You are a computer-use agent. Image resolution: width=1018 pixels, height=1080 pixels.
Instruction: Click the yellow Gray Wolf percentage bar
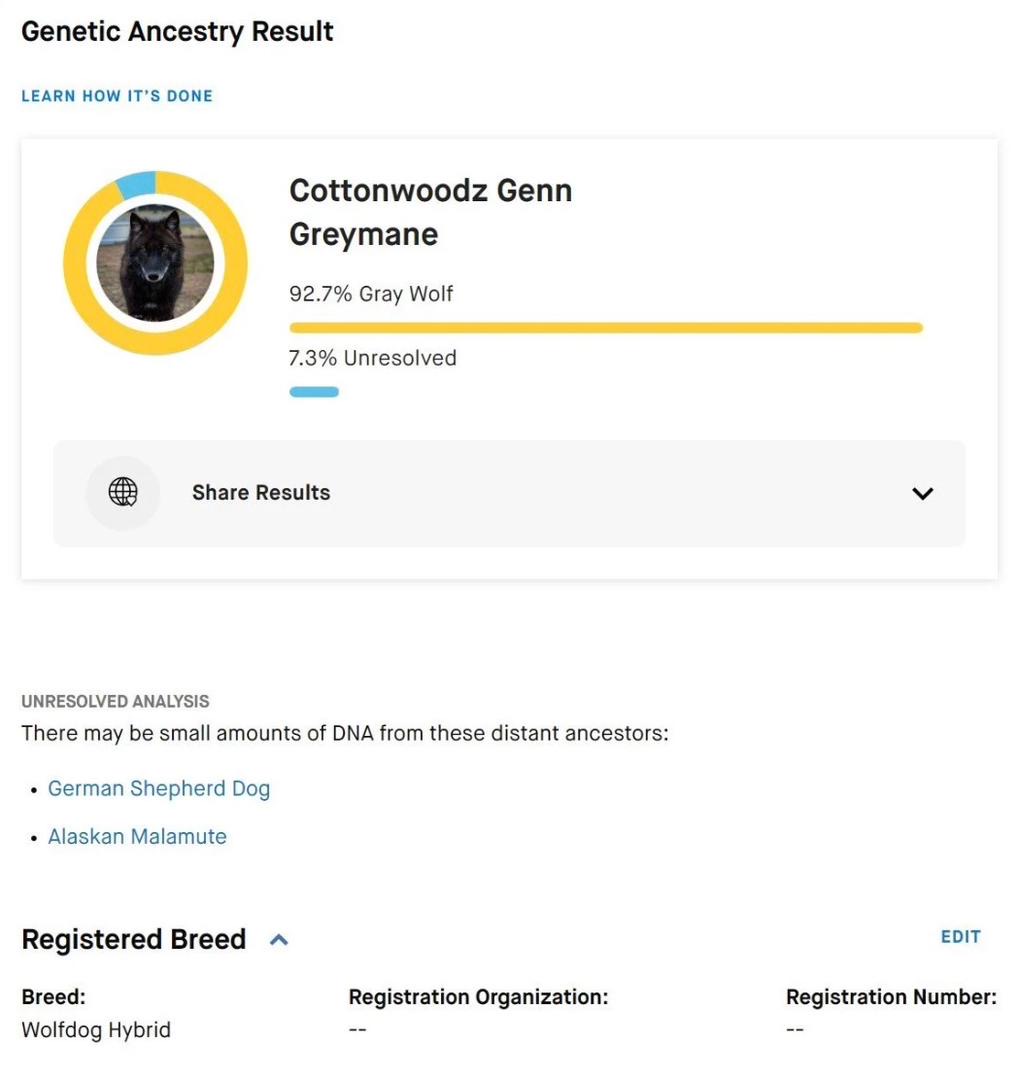605,327
